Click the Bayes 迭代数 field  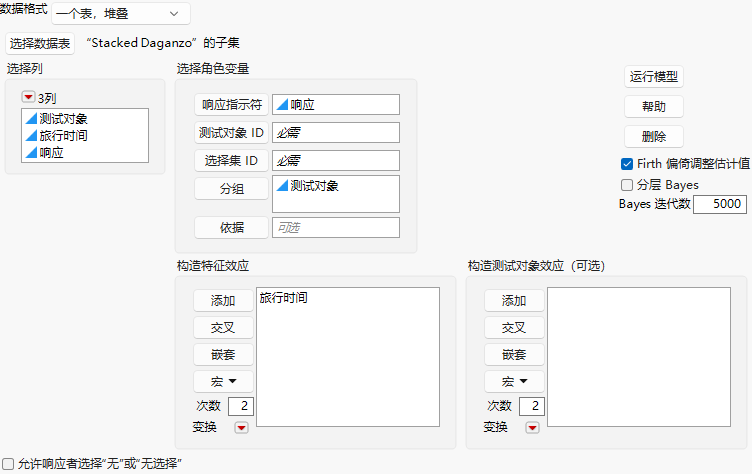click(x=720, y=204)
